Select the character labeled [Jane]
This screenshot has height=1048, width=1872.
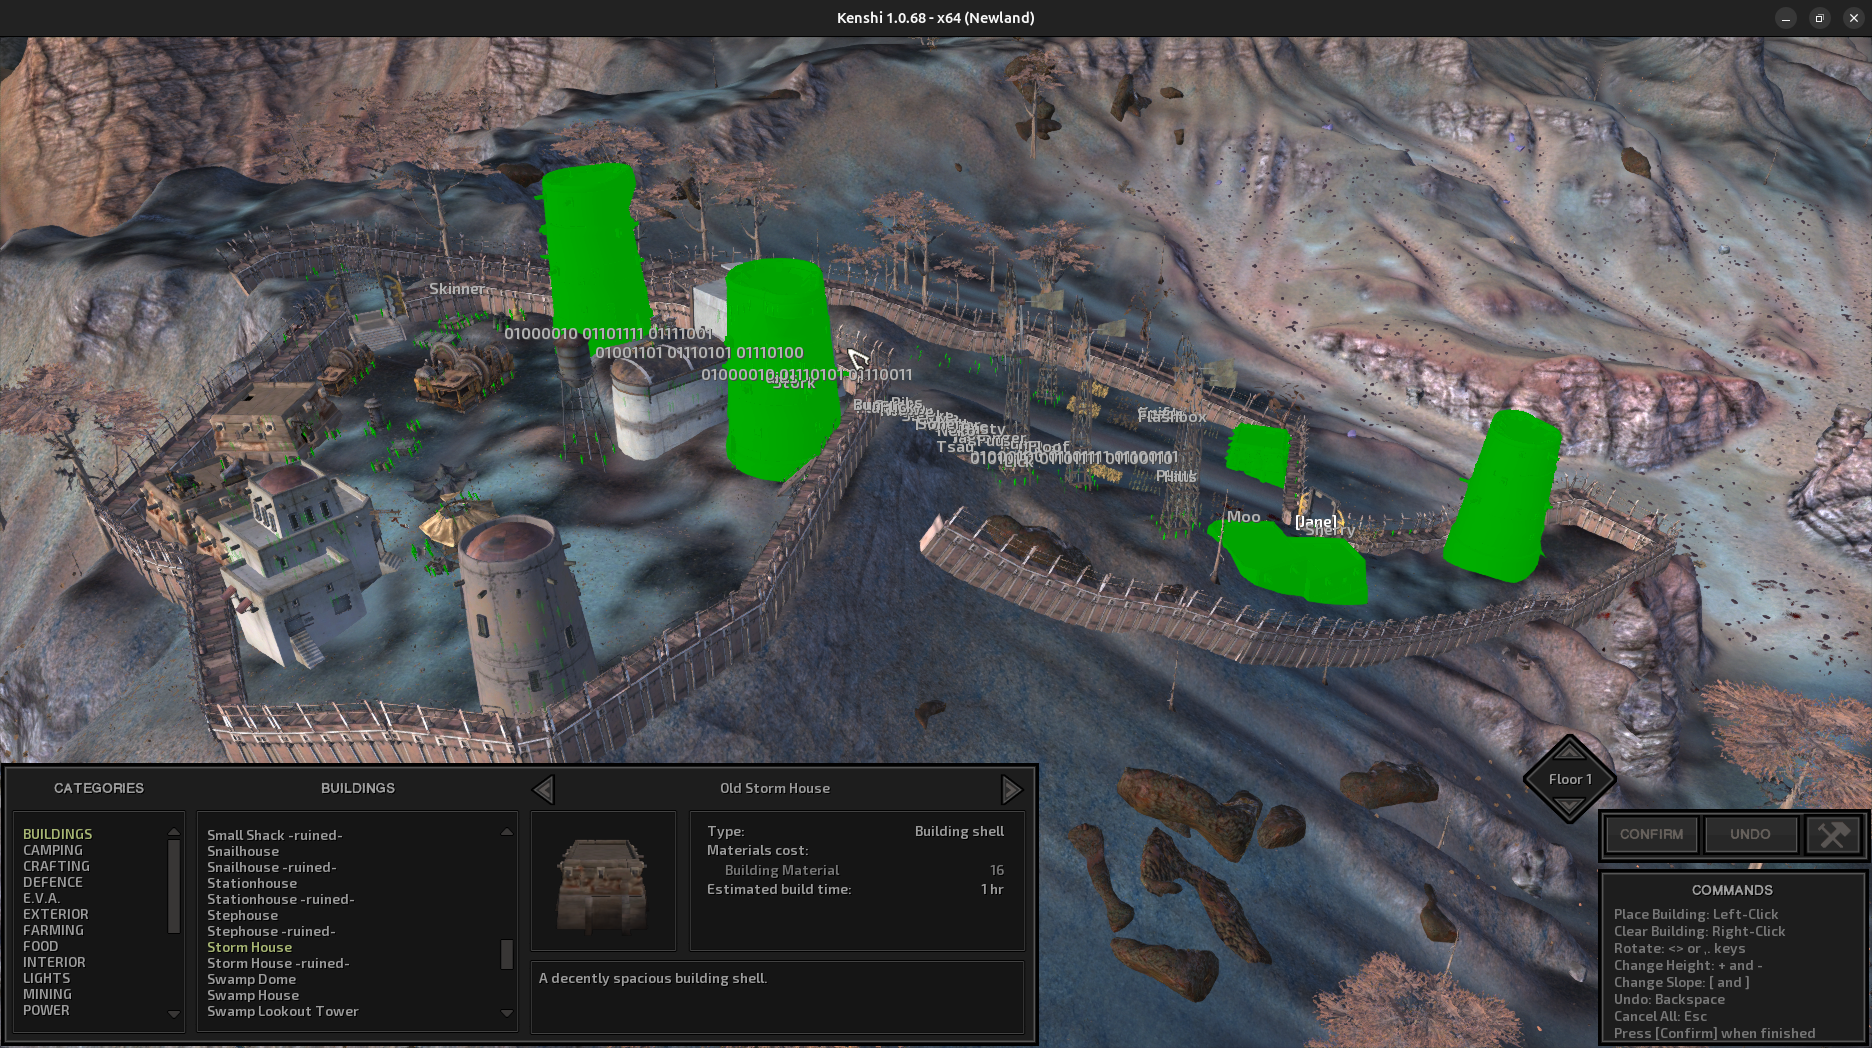(x=1316, y=522)
